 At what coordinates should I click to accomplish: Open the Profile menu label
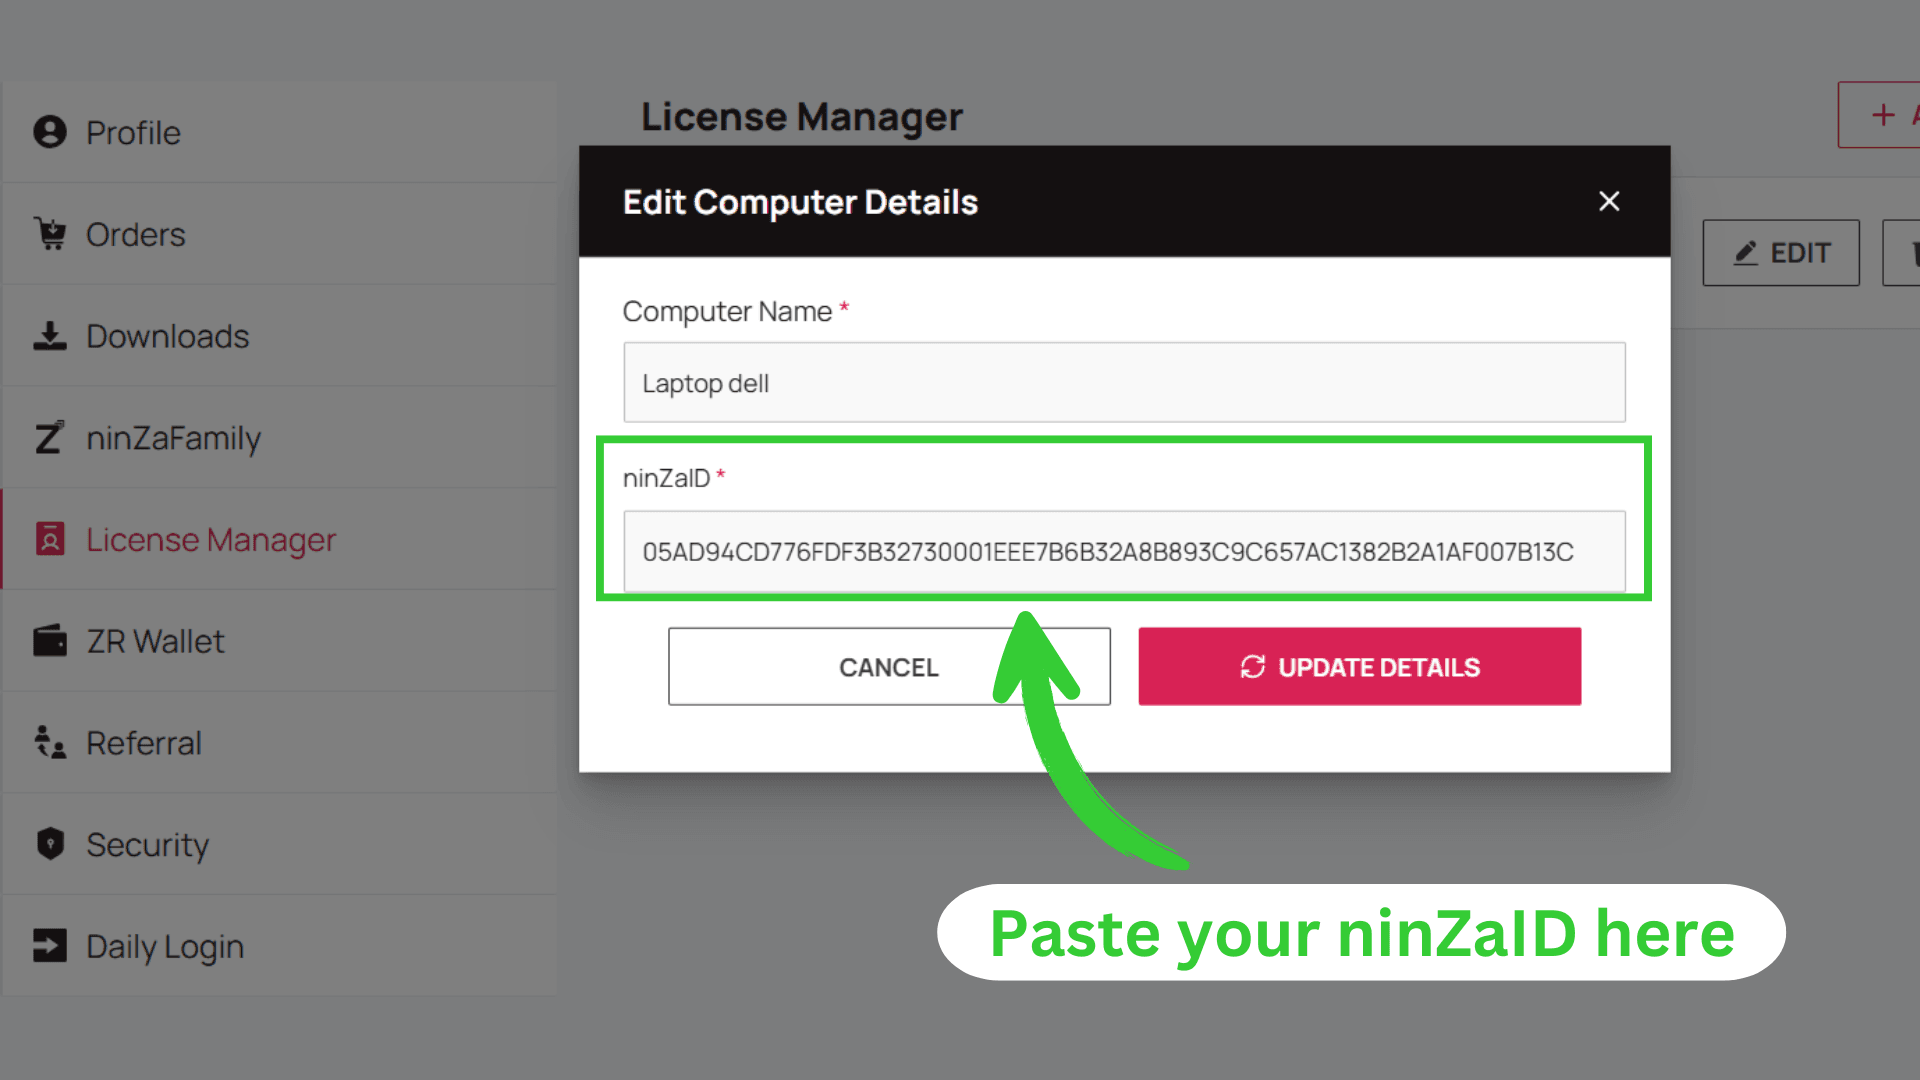[133, 133]
